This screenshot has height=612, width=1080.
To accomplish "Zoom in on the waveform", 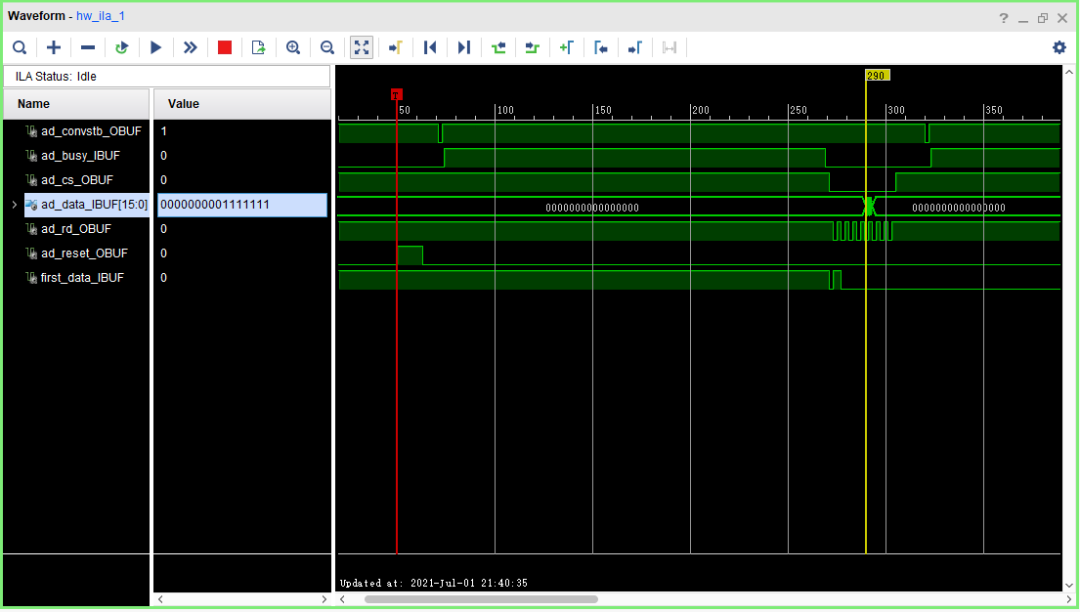I will pyautogui.click(x=293, y=48).
